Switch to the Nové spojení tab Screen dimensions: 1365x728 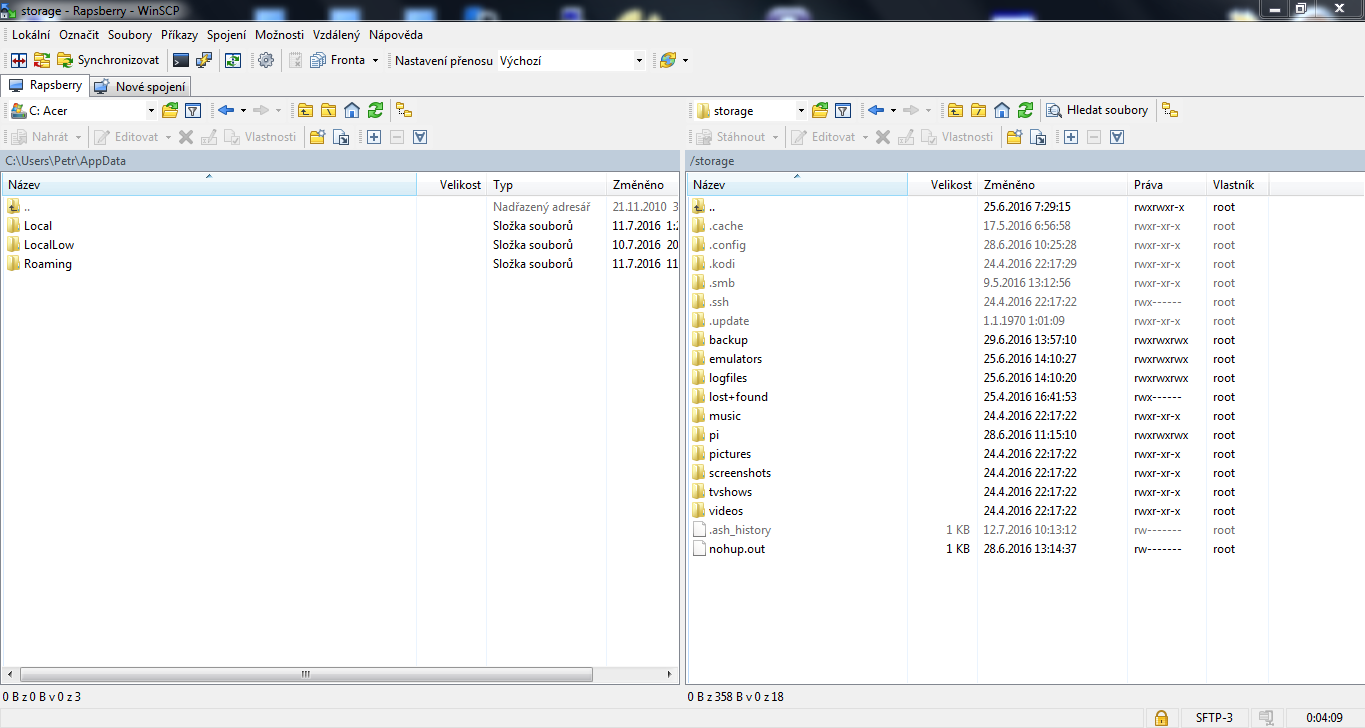point(140,87)
